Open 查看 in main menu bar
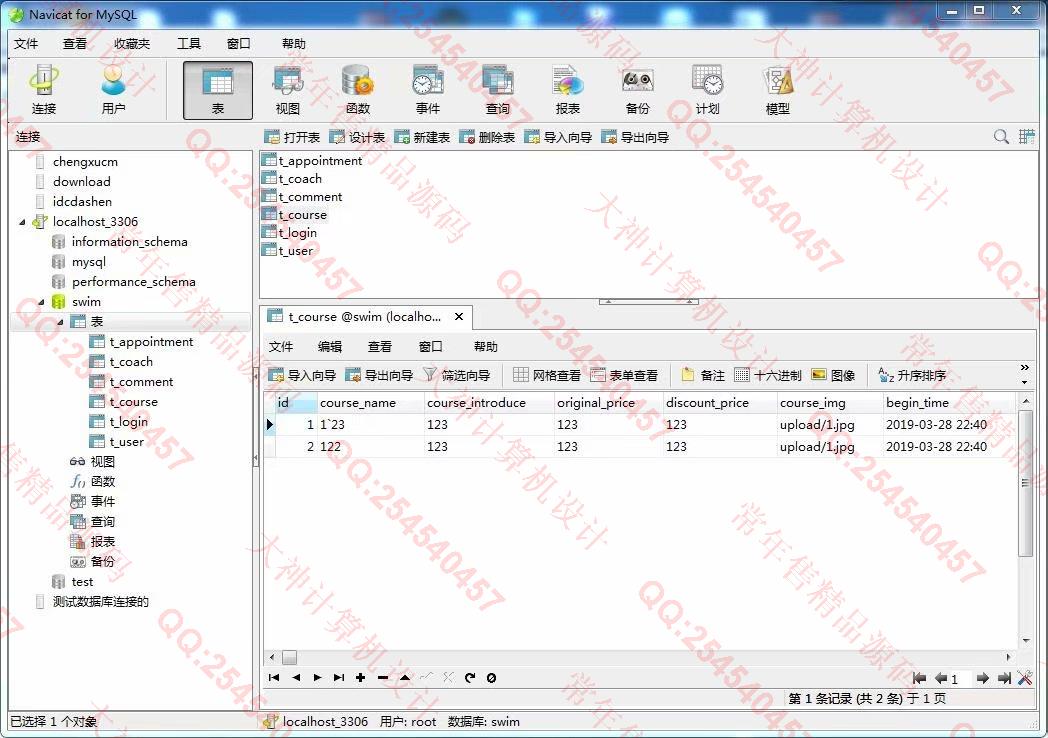 (x=75, y=43)
